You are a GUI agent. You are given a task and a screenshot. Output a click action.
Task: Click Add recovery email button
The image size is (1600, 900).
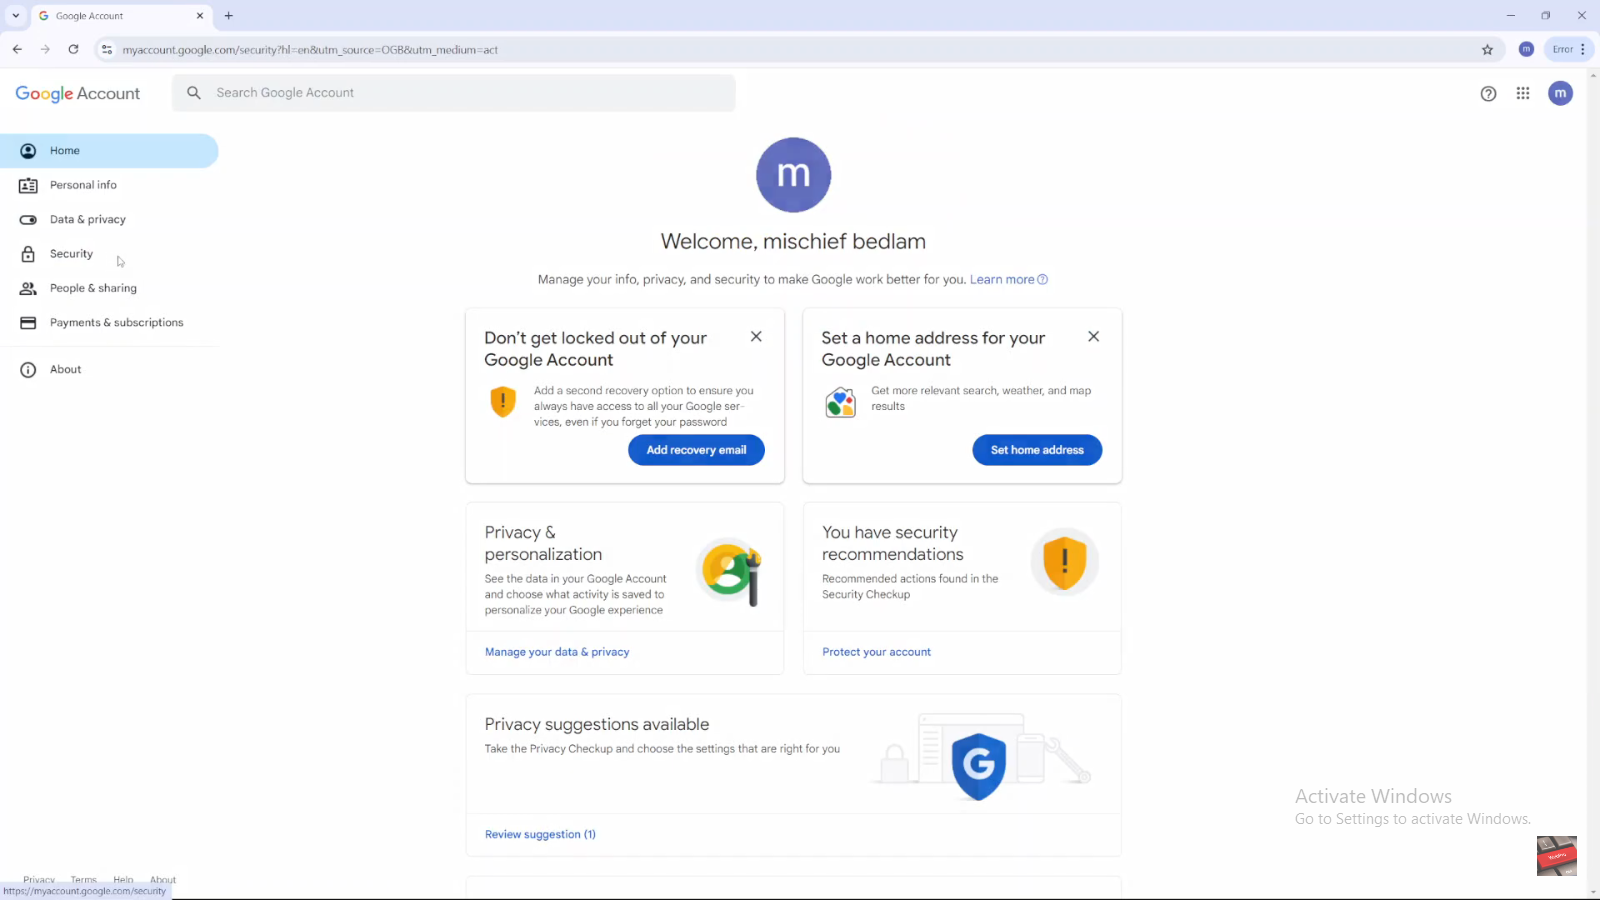pos(696,450)
